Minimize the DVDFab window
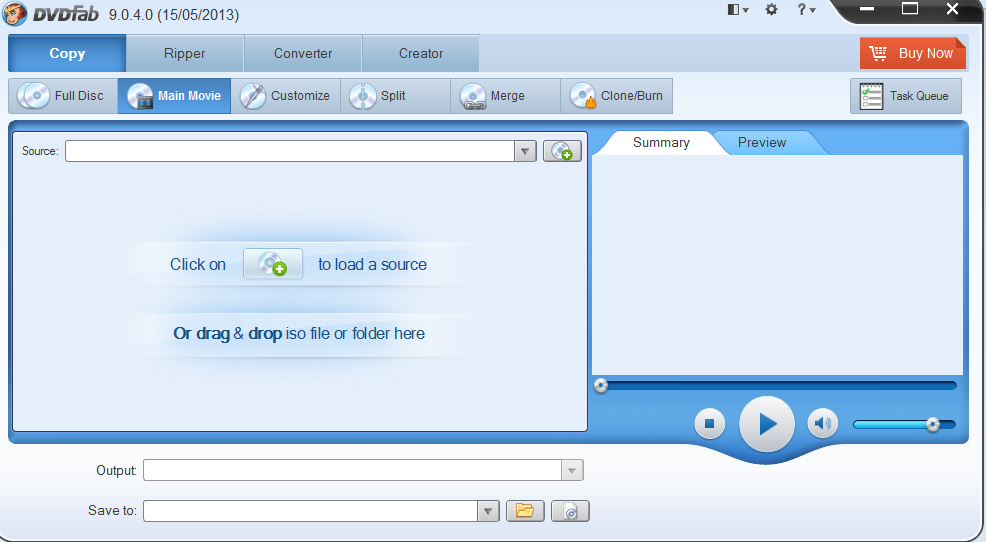Image resolution: width=986 pixels, height=542 pixels. pyautogui.click(x=867, y=9)
